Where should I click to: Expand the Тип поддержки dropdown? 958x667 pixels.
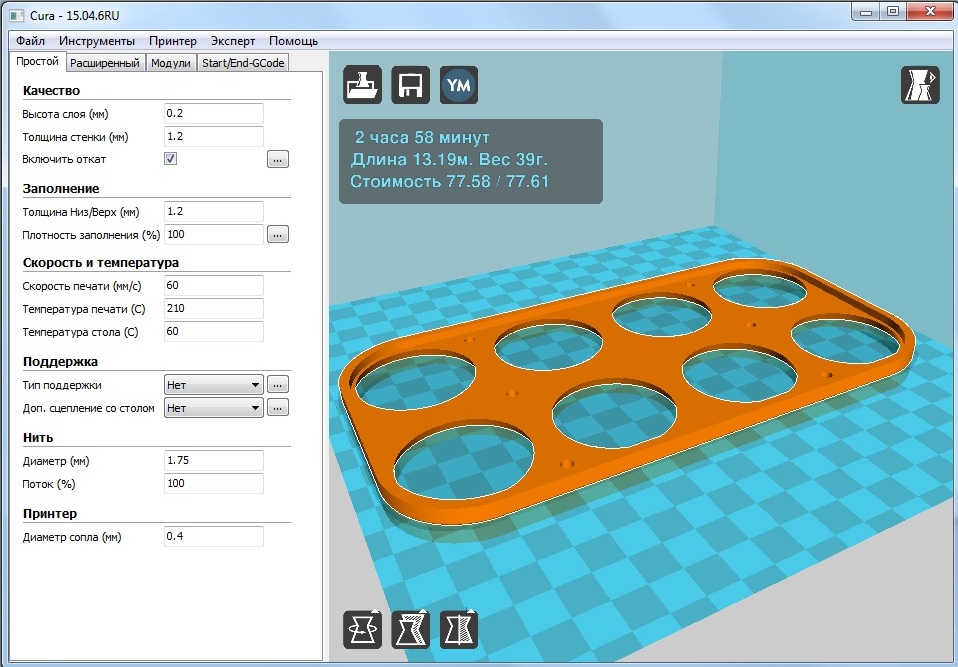213,385
